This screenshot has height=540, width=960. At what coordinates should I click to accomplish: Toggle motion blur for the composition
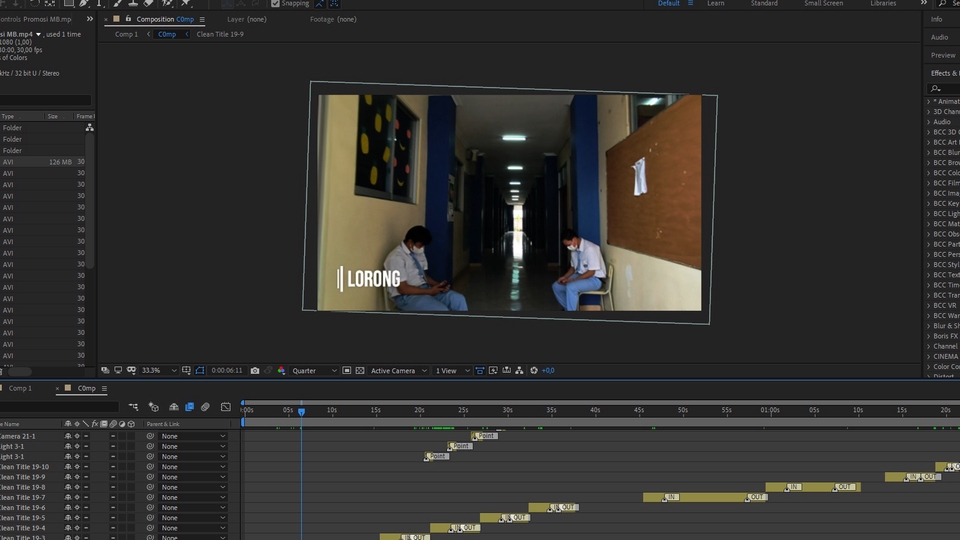[205, 407]
